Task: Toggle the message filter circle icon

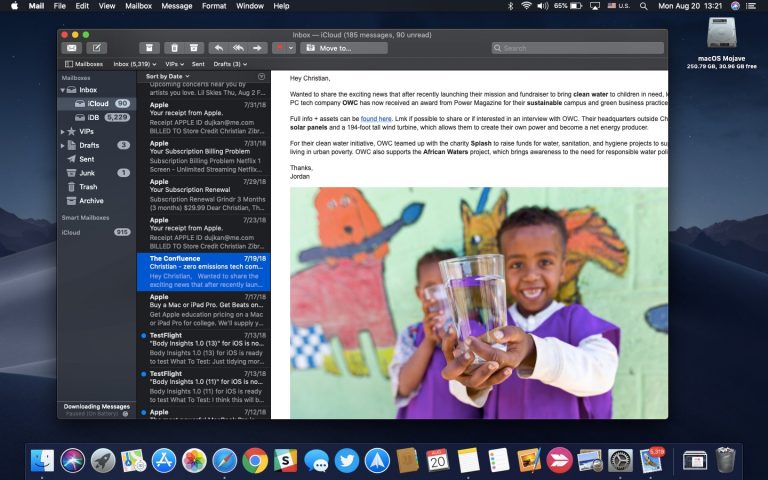Action: pyautogui.click(x=262, y=76)
